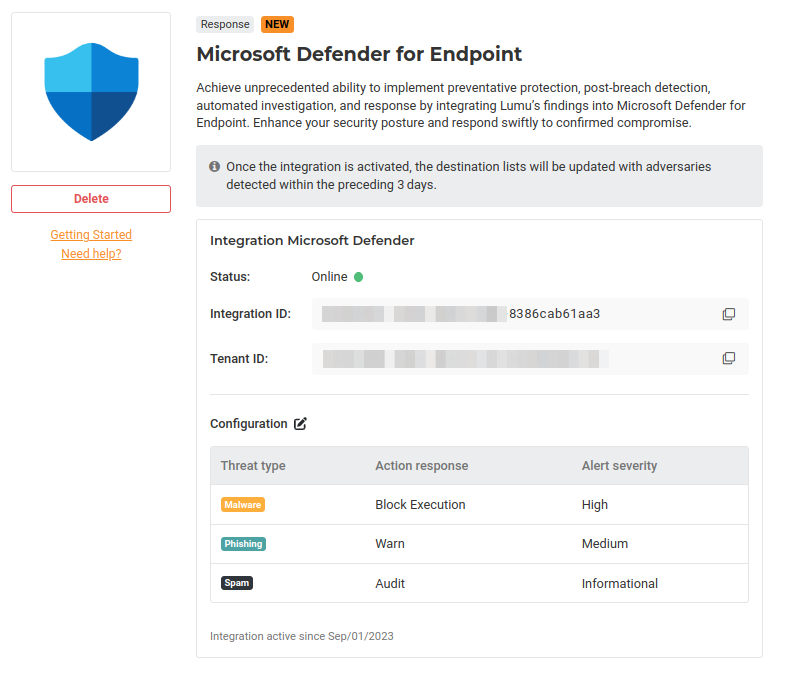
Task: Click the Spam threat type badge
Action: coord(237,583)
